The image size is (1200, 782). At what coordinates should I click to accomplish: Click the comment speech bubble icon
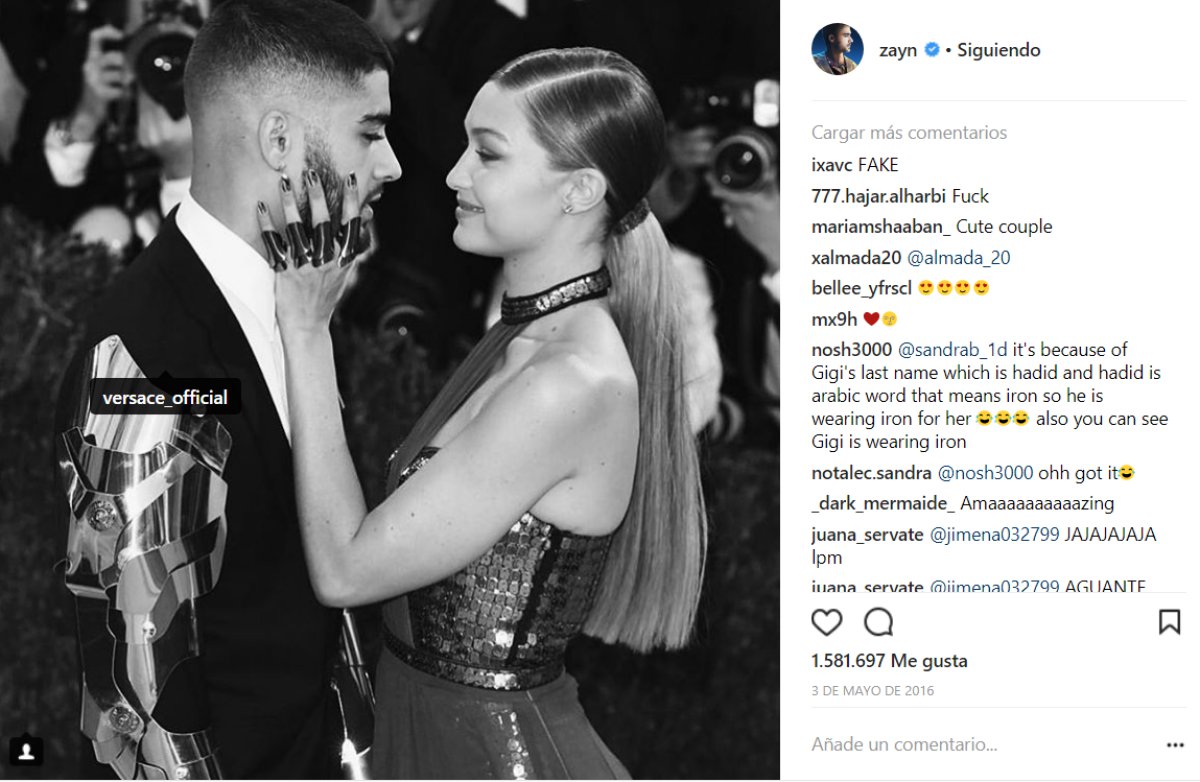pyautogui.click(x=878, y=622)
